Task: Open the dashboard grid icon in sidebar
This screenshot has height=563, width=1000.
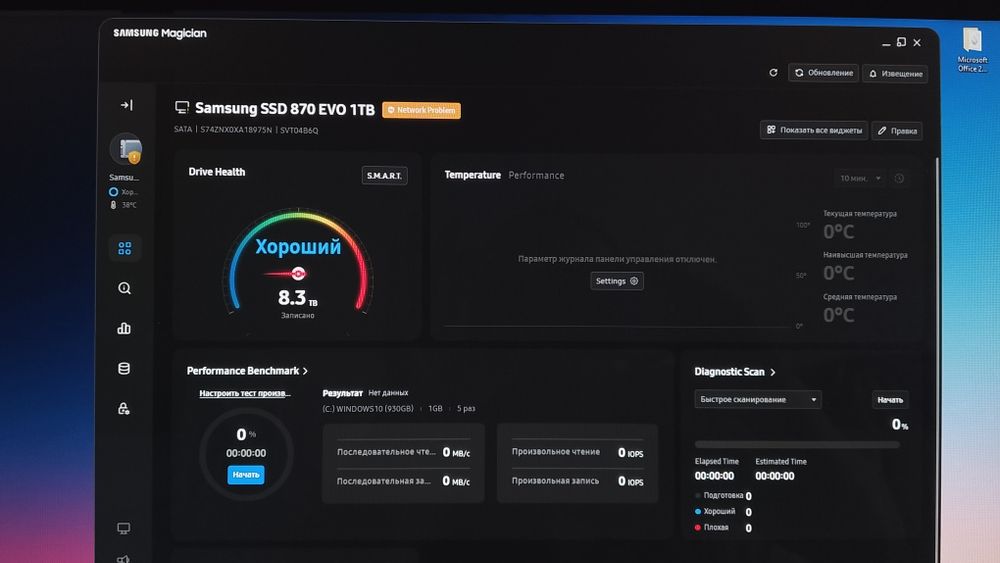Action: pos(124,248)
